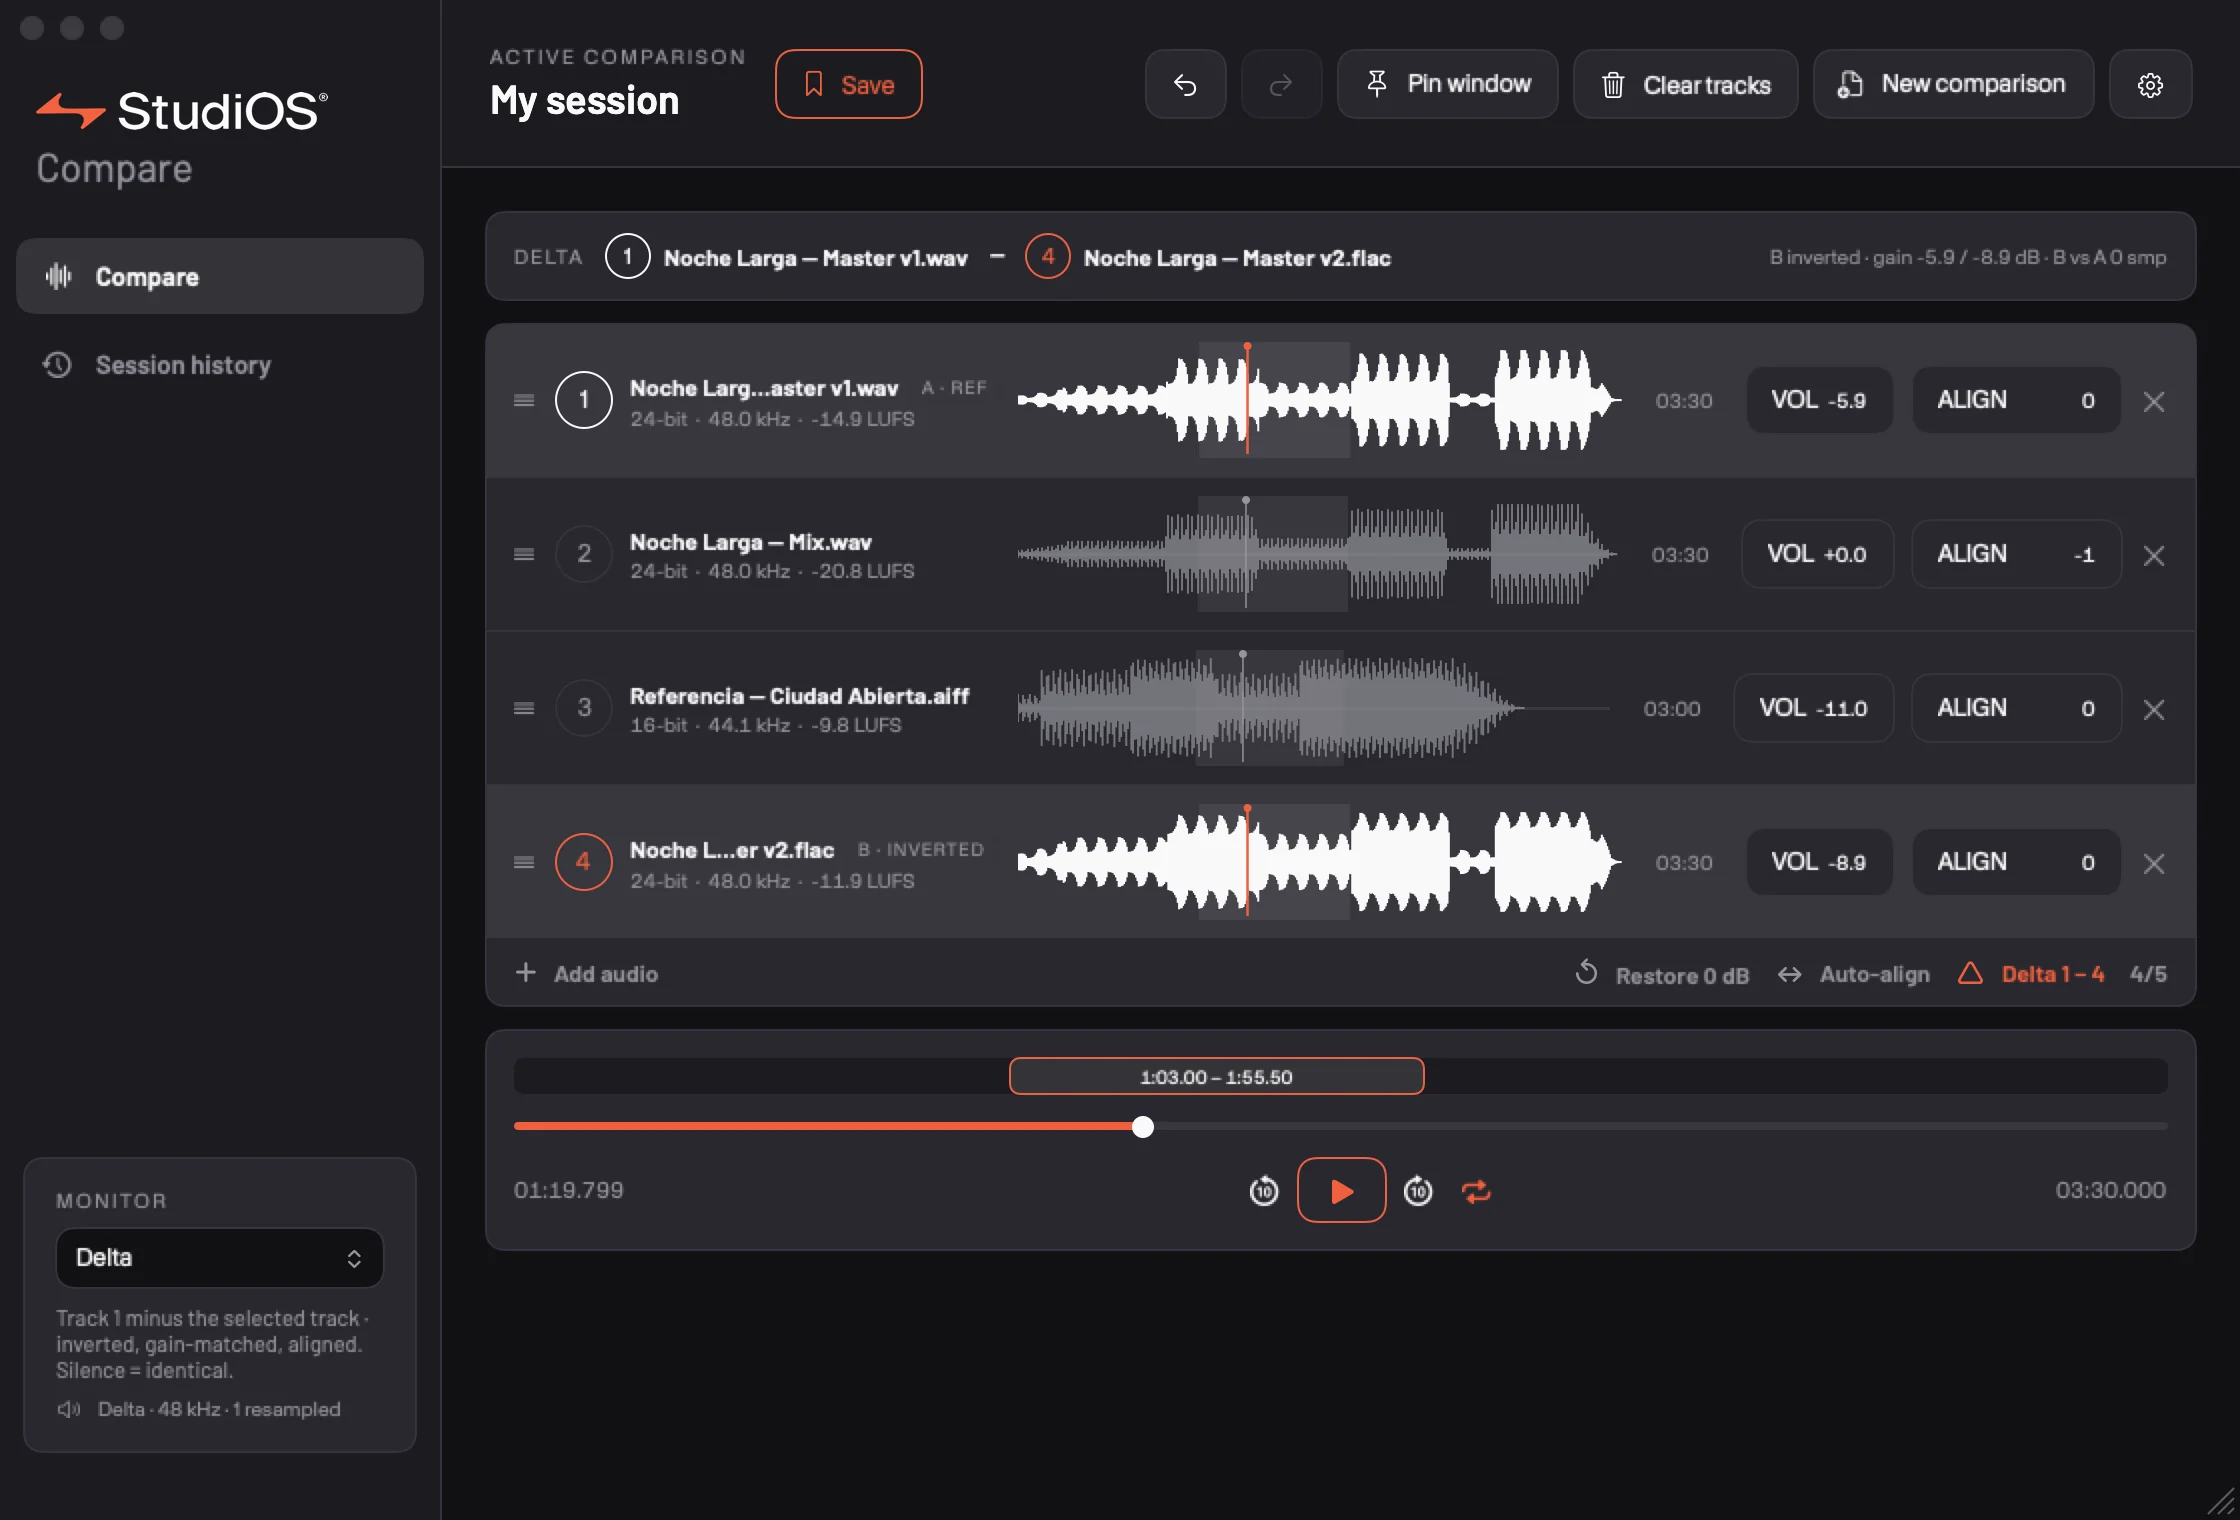
Task: Click the Pin window button
Action: coord(1447,85)
